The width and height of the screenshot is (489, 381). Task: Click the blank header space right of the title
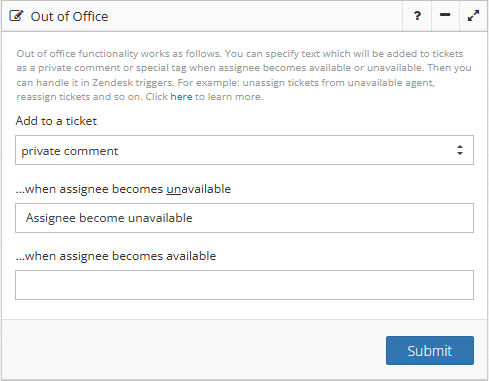pos(255,16)
